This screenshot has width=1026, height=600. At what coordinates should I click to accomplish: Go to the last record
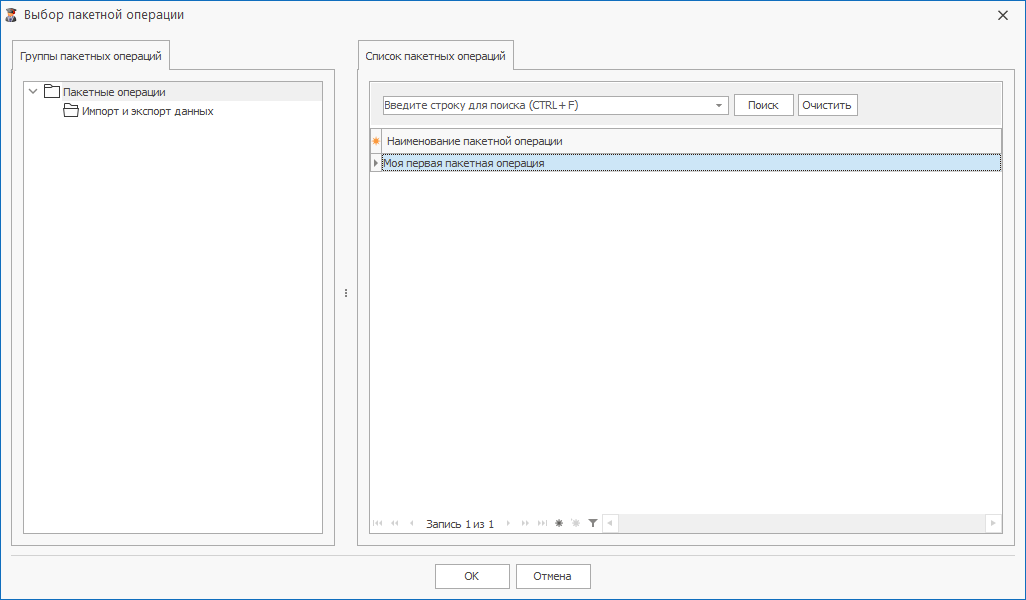[542, 523]
